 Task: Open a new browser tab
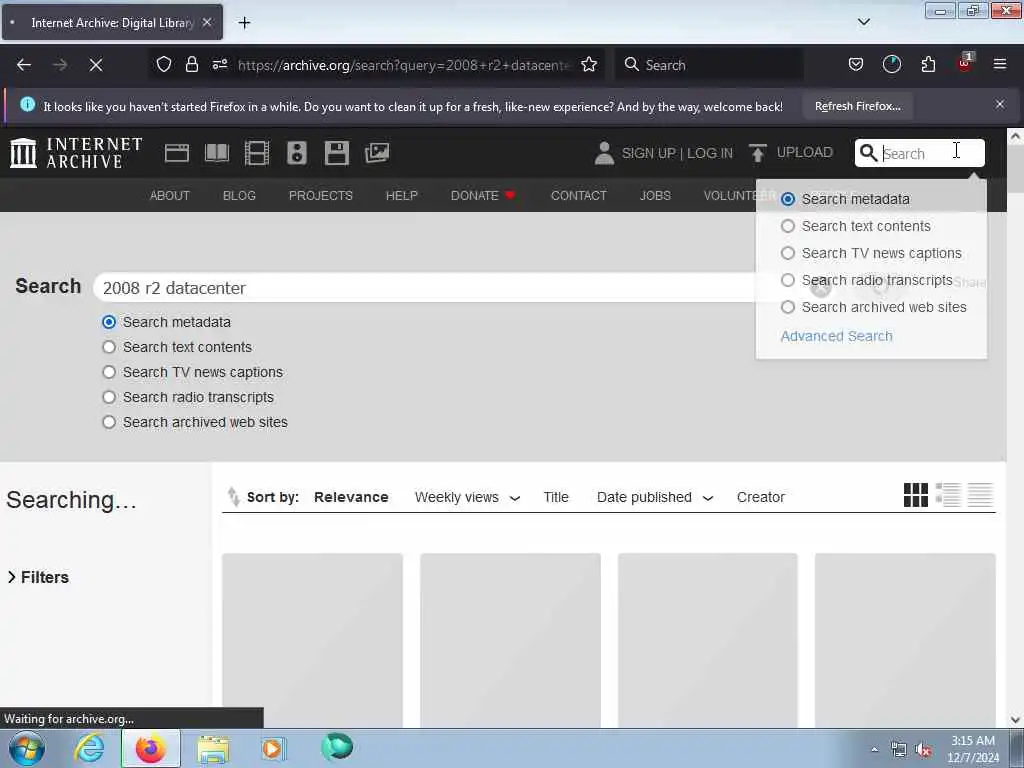(x=244, y=23)
